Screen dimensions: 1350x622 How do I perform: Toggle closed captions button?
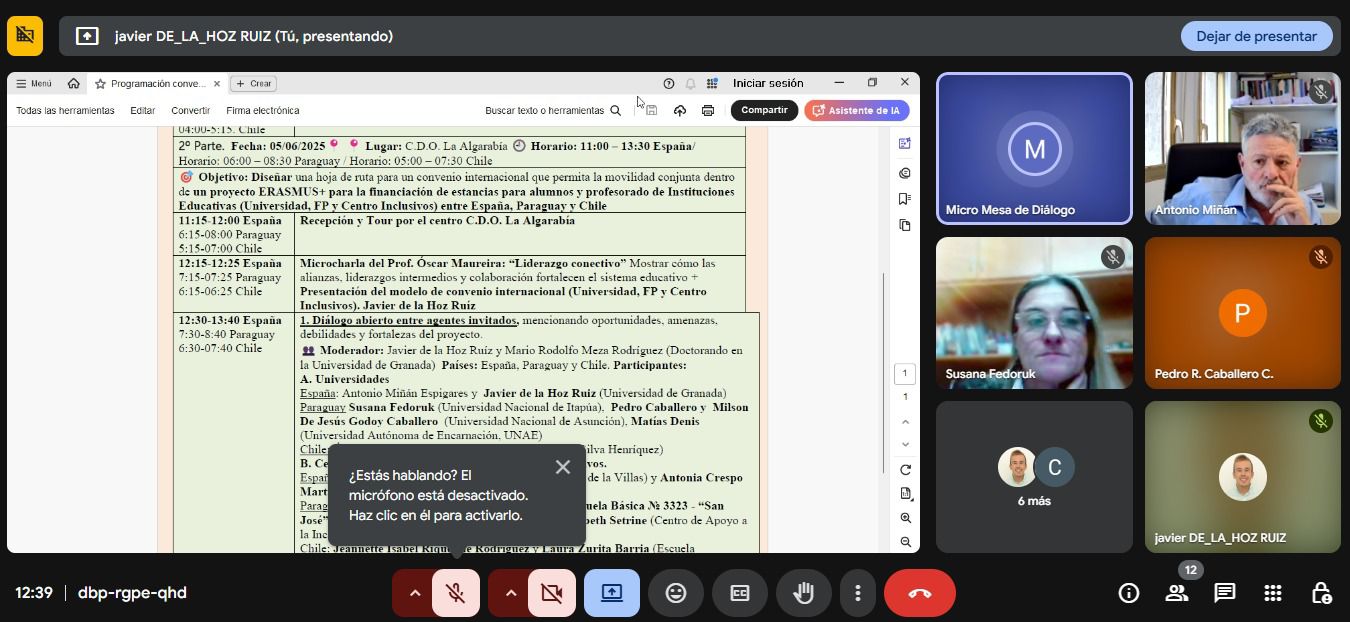tap(740, 593)
